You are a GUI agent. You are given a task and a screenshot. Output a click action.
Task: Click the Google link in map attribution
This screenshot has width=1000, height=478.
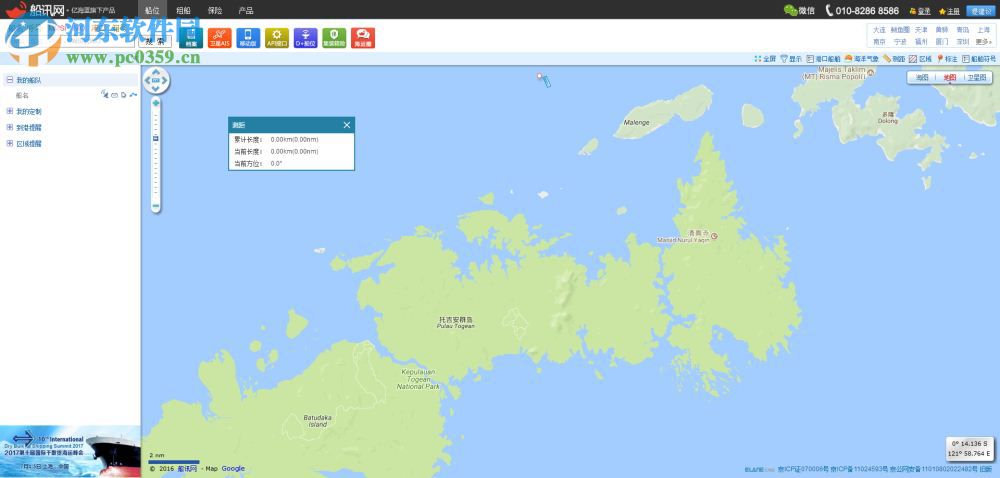[x=233, y=468]
